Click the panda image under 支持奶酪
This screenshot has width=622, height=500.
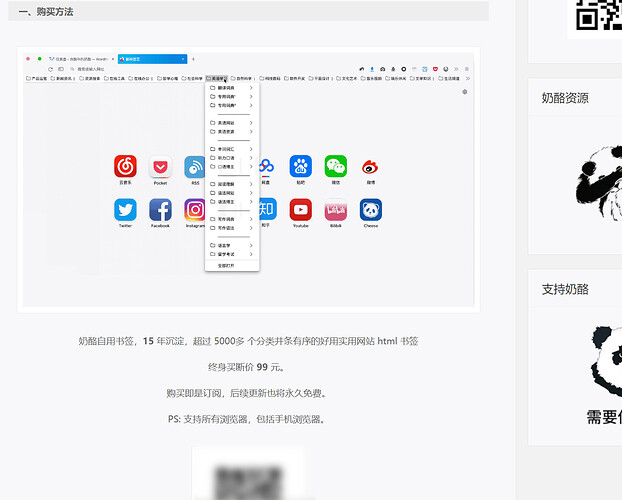(x=607, y=362)
